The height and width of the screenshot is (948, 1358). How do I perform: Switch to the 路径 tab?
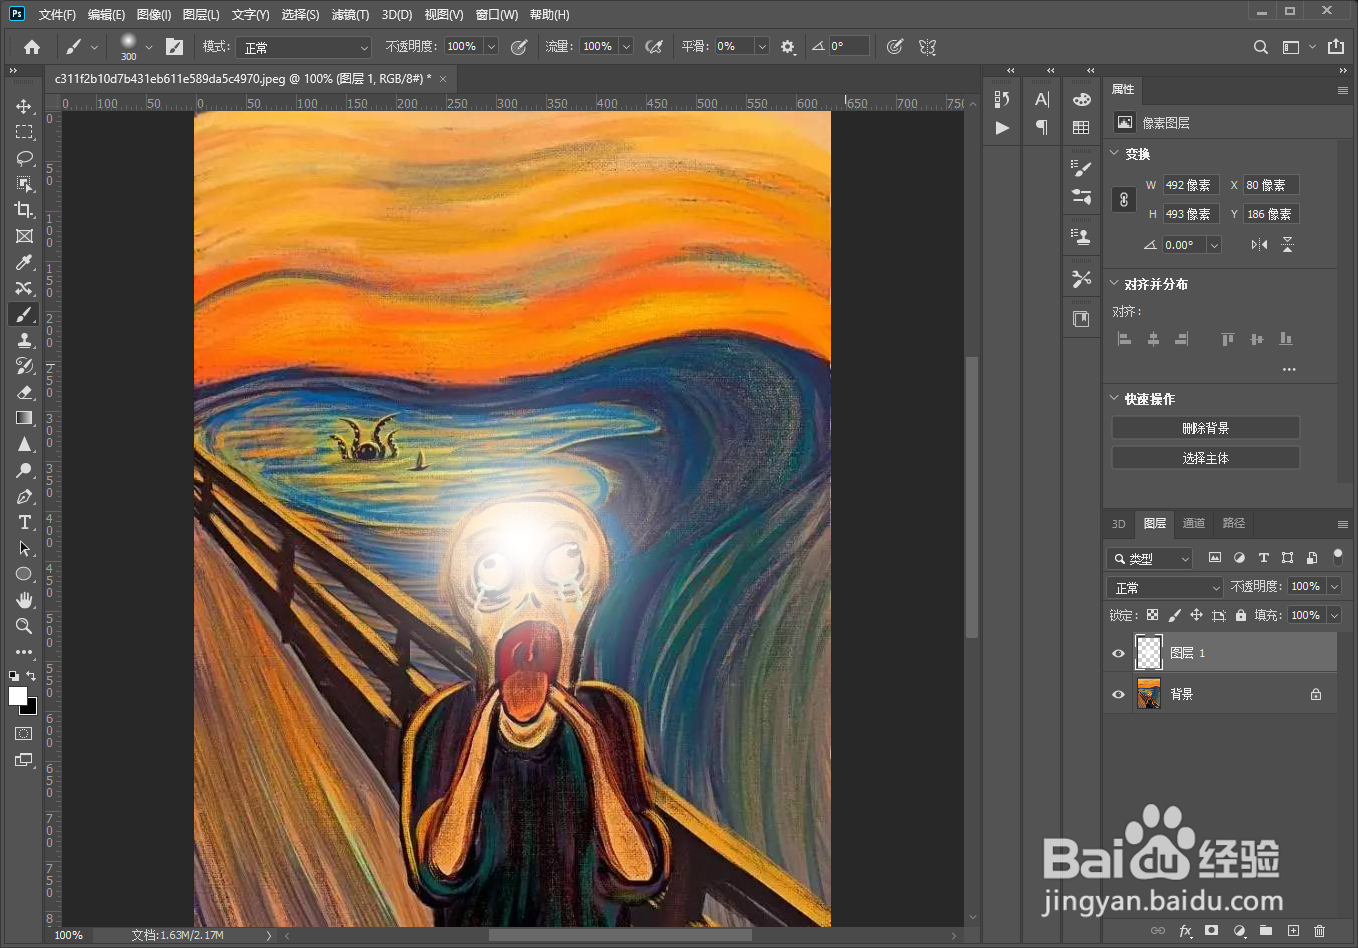[x=1234, y=523]
